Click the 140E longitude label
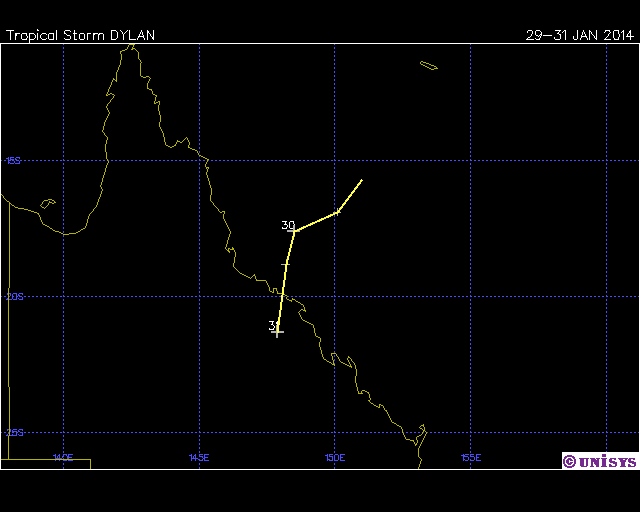Image resolution: width=640 pixels, height=512 pixels. pyautogui.click(x=63, y=457)
